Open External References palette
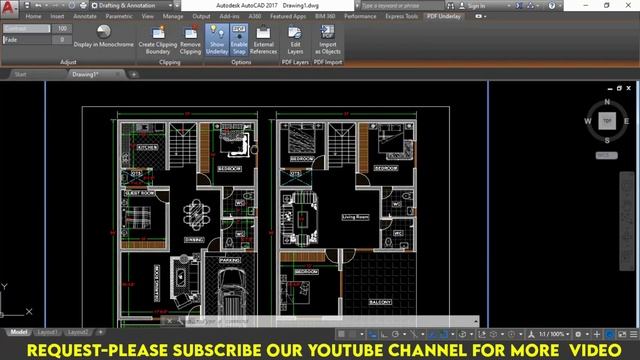This screenshot has width=640, height=360. coord(263,40)
